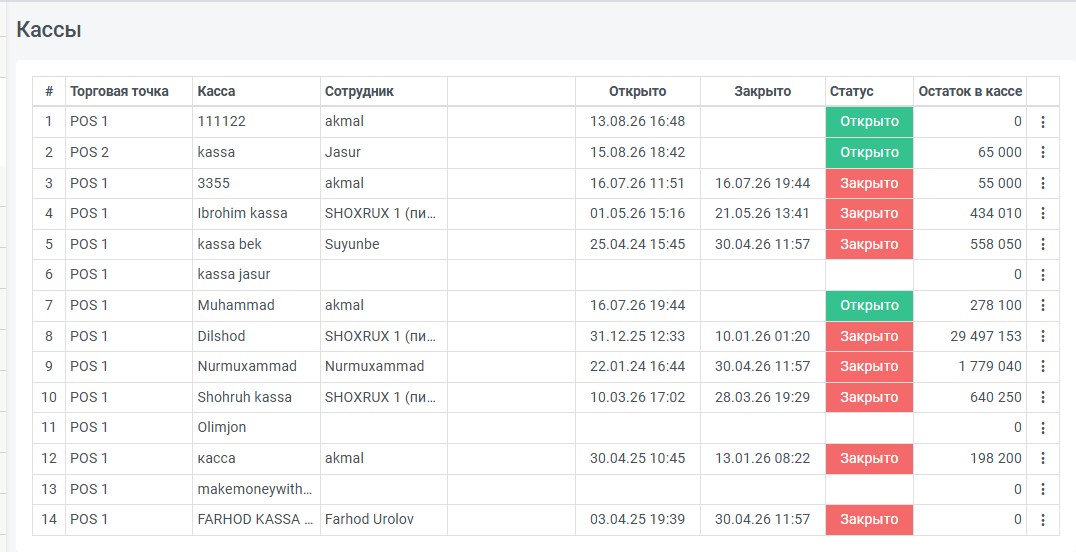Click the balance value 434 010

point(996,214)
